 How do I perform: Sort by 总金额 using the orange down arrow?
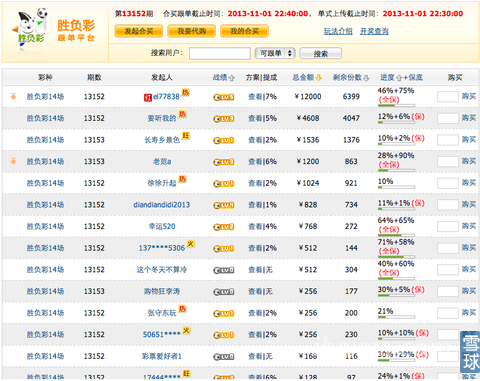(x=319, y=78)
